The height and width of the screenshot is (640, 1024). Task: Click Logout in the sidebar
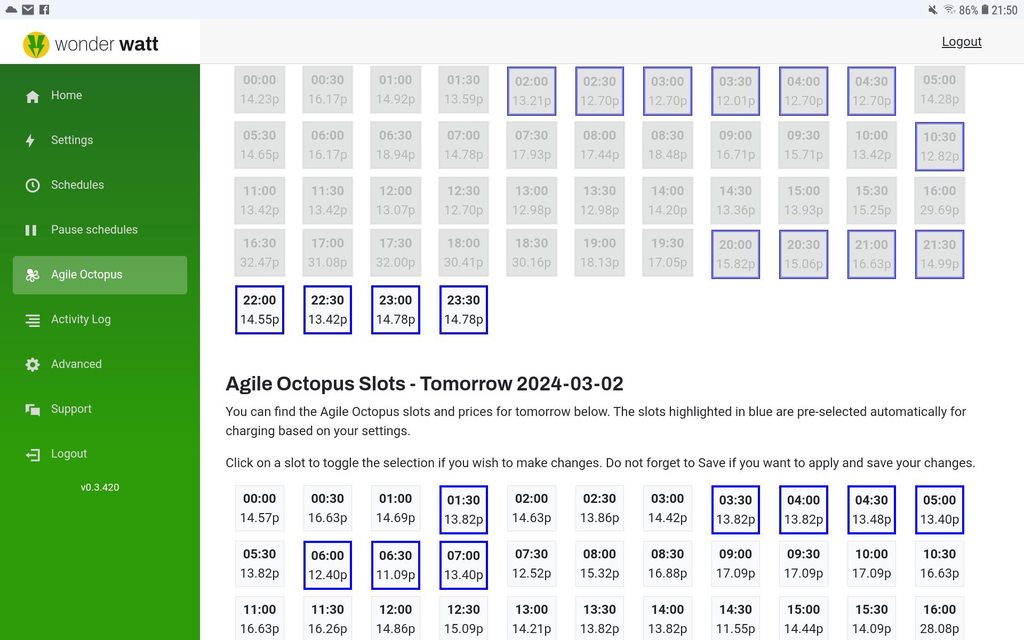click(69, 454)
